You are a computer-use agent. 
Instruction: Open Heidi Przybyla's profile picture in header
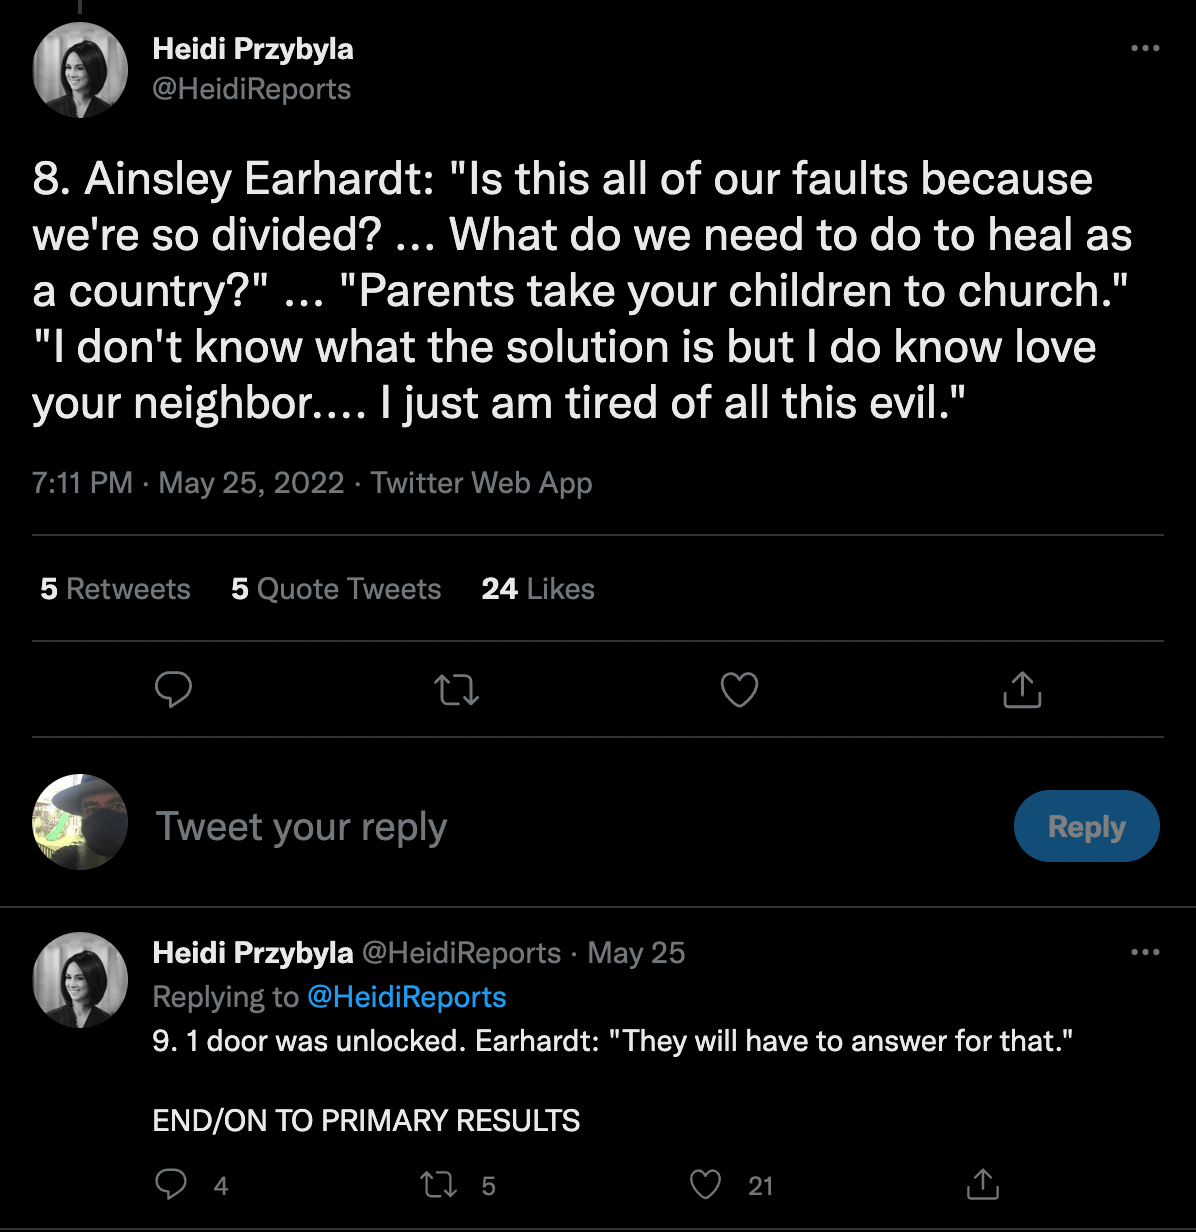click(80, 69)
